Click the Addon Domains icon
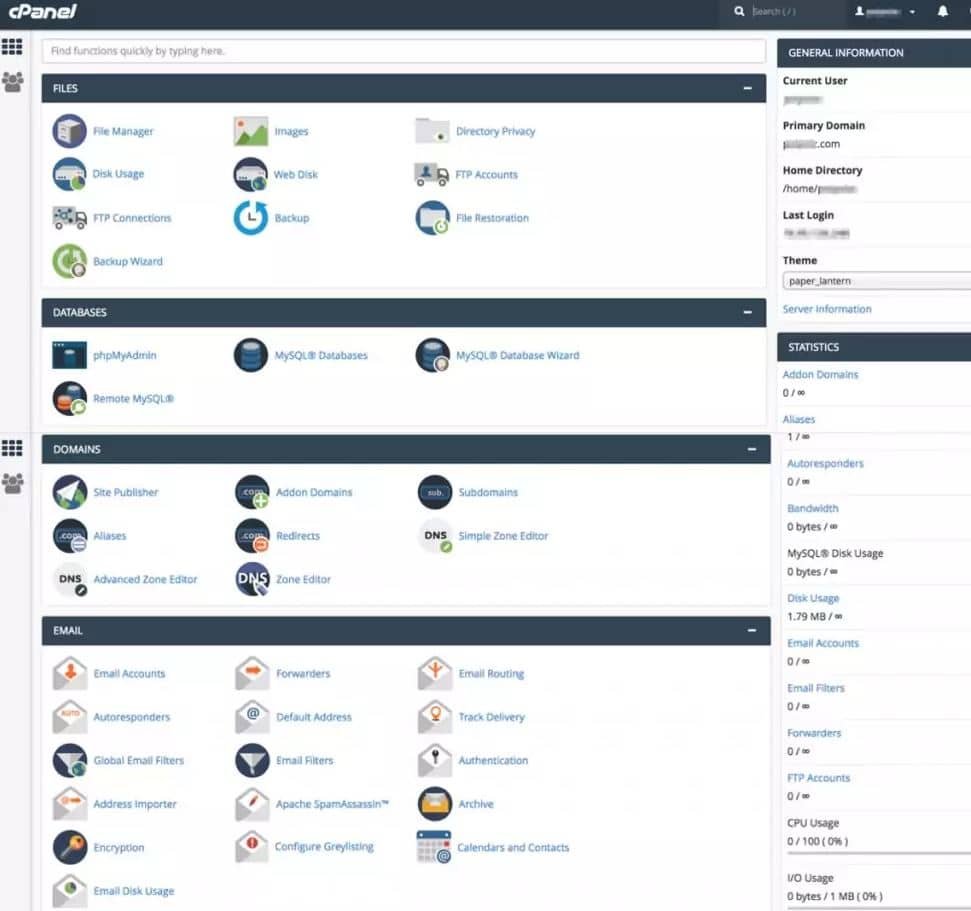This screenshot has height=911, width=971. (x=252, y=492)
